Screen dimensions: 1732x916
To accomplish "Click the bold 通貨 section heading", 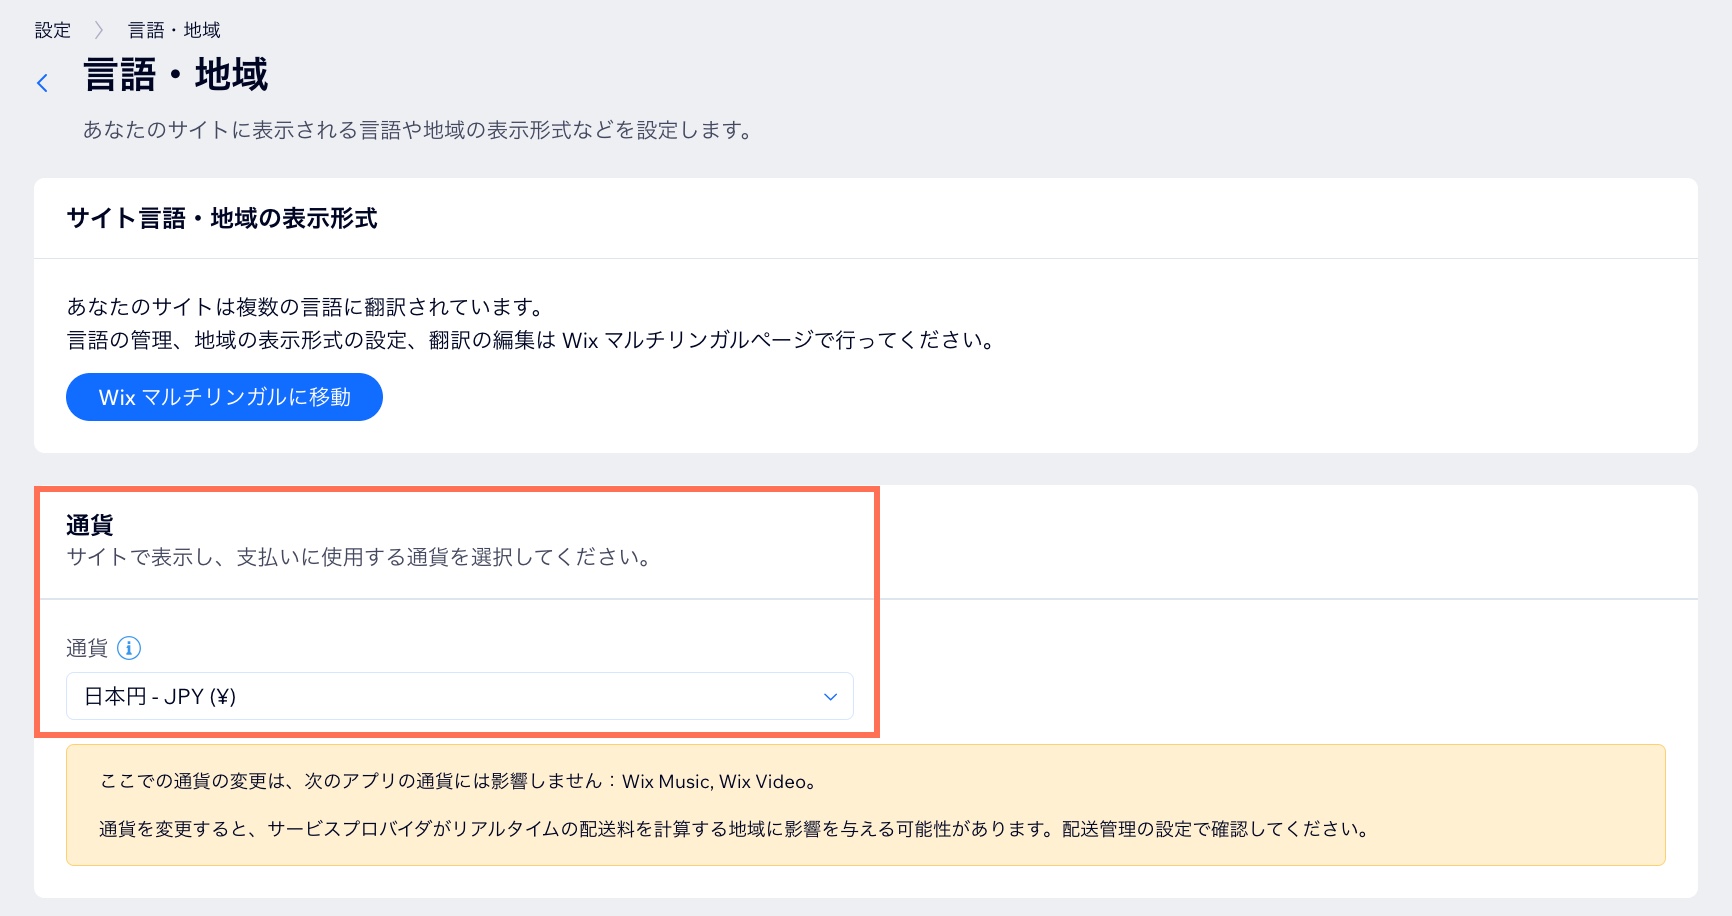I will coord(90,525).
